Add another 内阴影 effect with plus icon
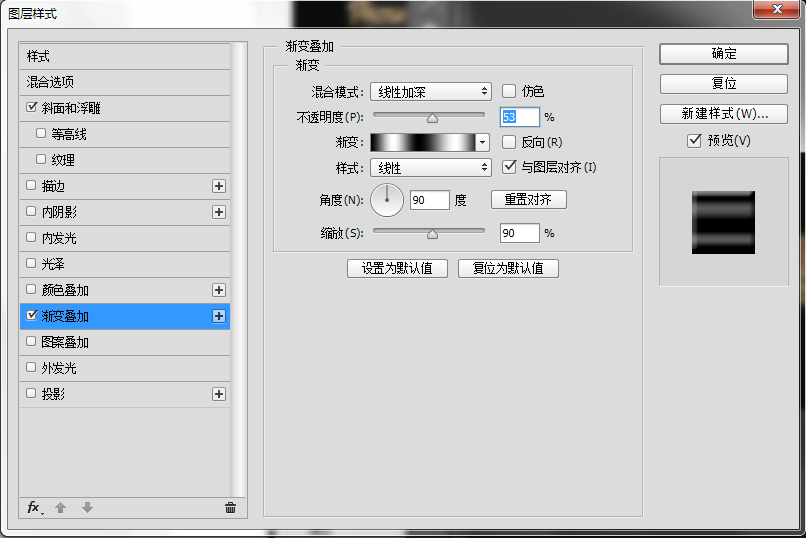Image resolution: width=806 pixels, height=538 pixels. (x=219, y=212)
